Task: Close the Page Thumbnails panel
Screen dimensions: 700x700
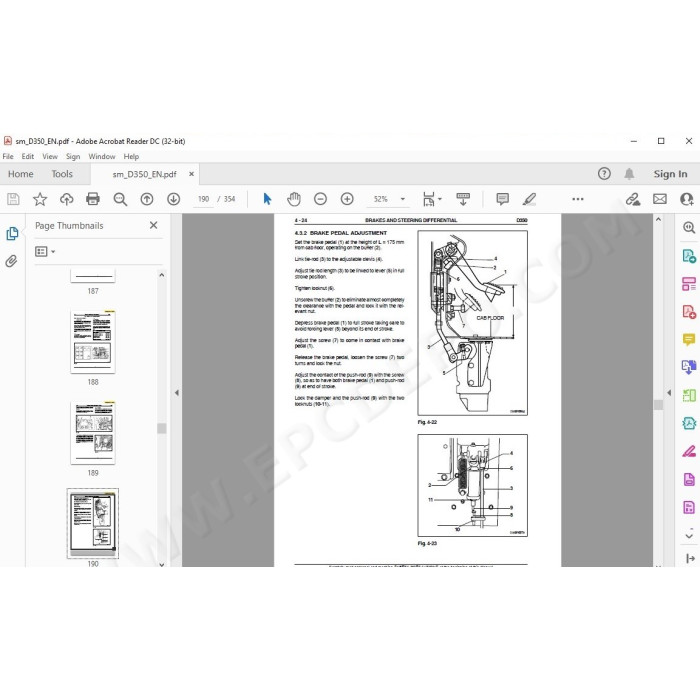Action: coord(154,225)
